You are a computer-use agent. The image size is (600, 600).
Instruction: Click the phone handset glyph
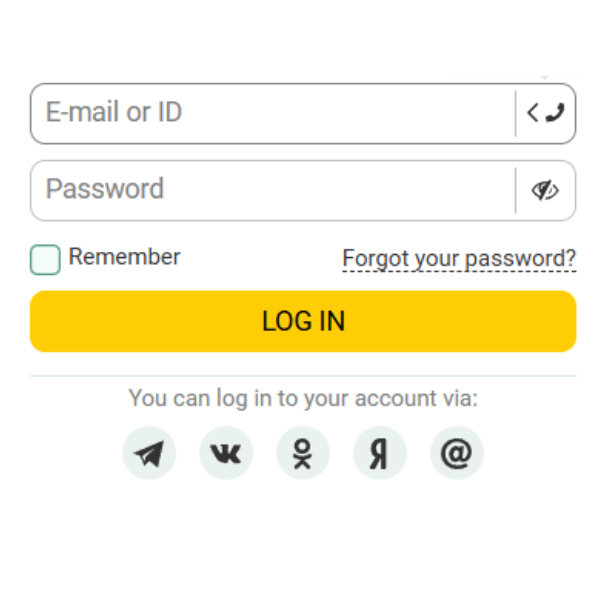point(555,113)
